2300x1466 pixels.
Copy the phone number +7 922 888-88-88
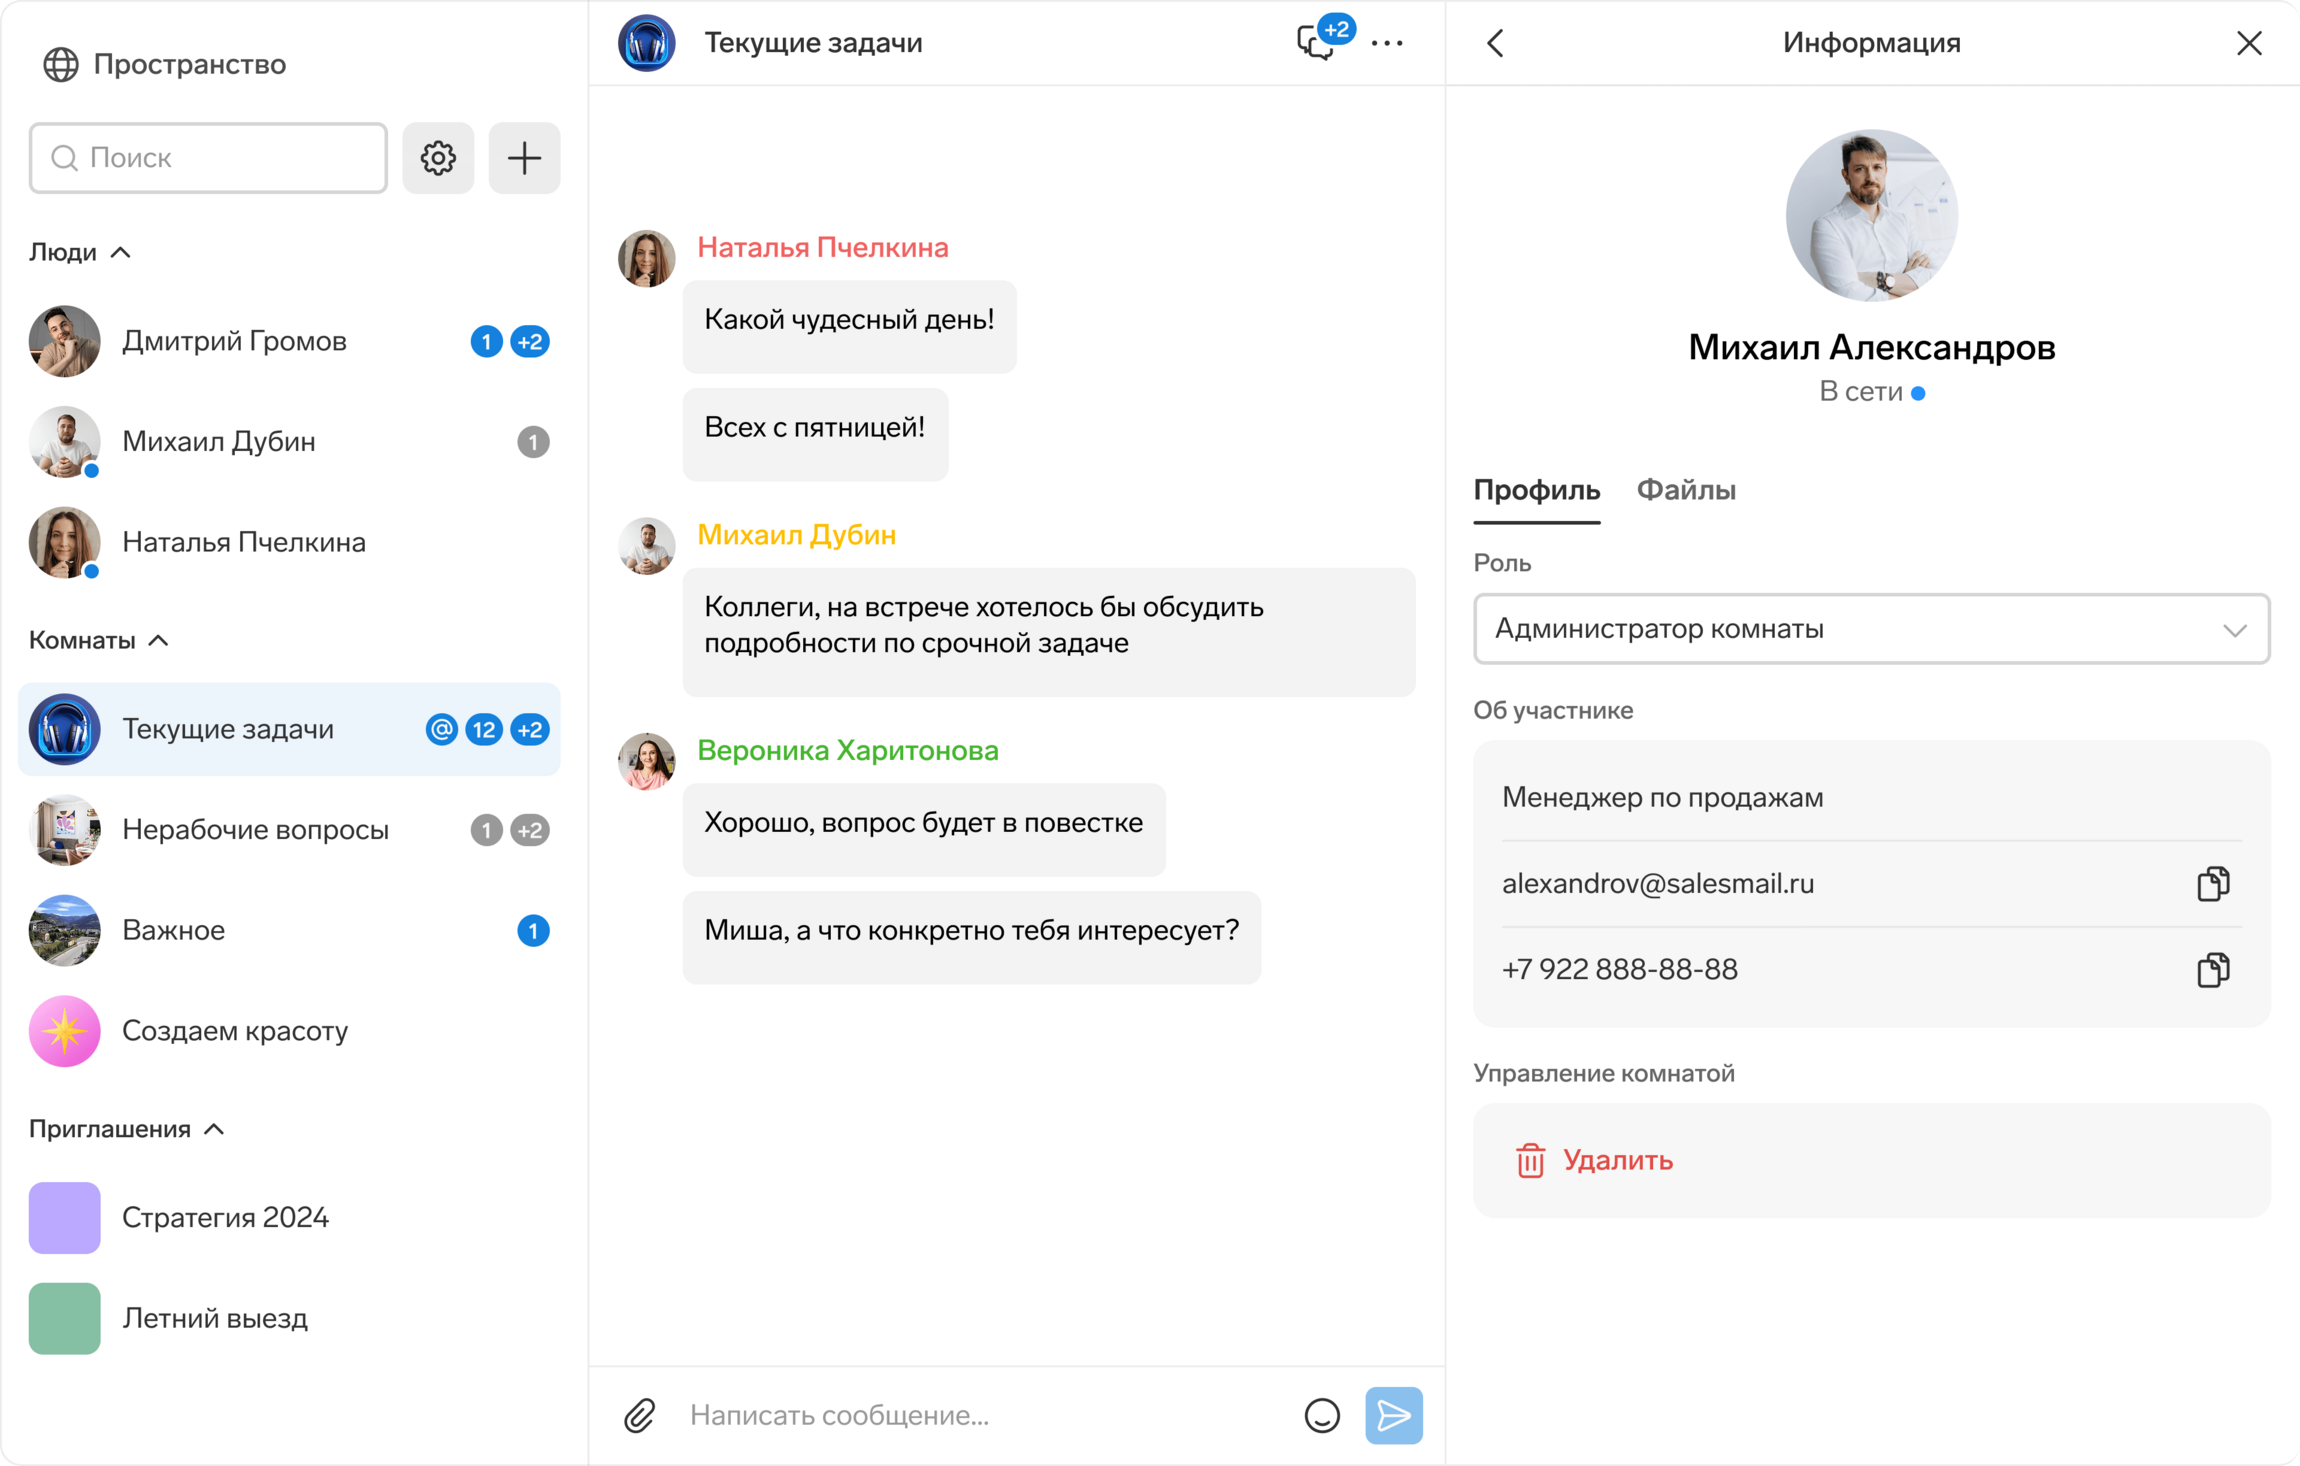point(2212,970)
